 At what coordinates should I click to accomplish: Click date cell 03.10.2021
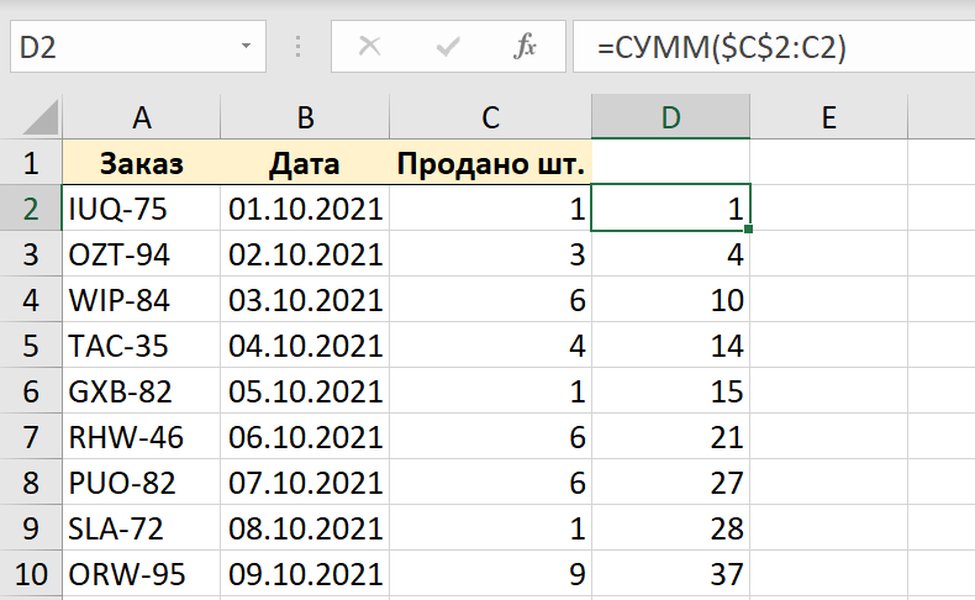pos(305,300)
